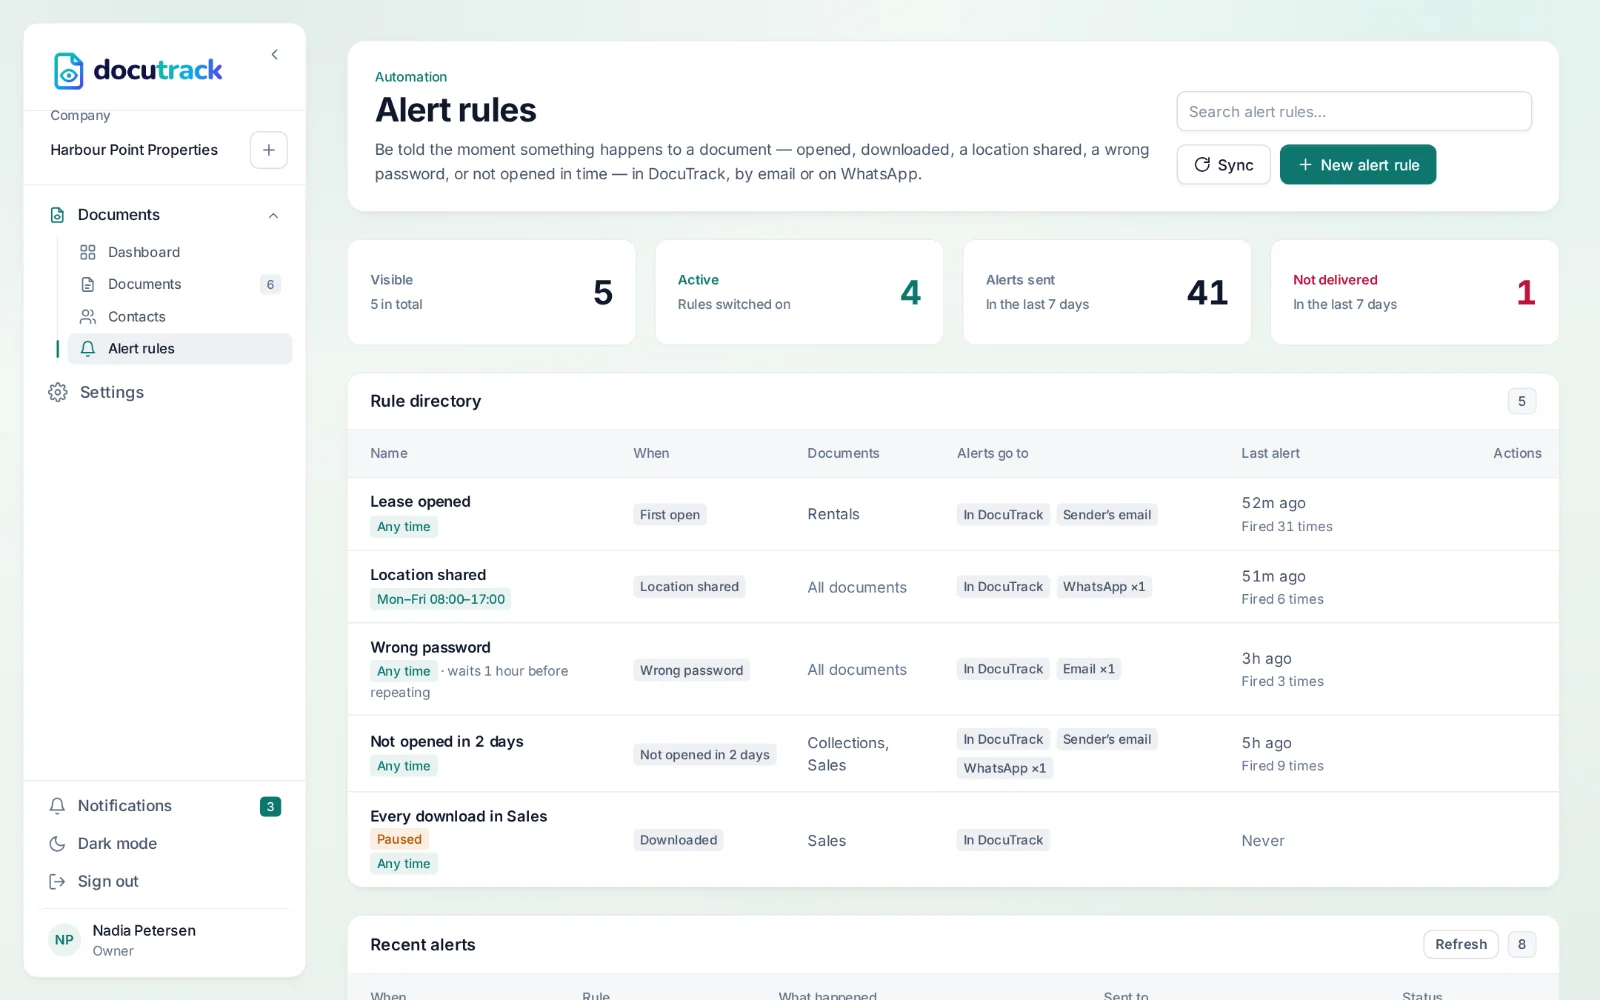Click the First open condition tag
1600x1000 pixels.
pyautogui.click(x=670, y=515)
